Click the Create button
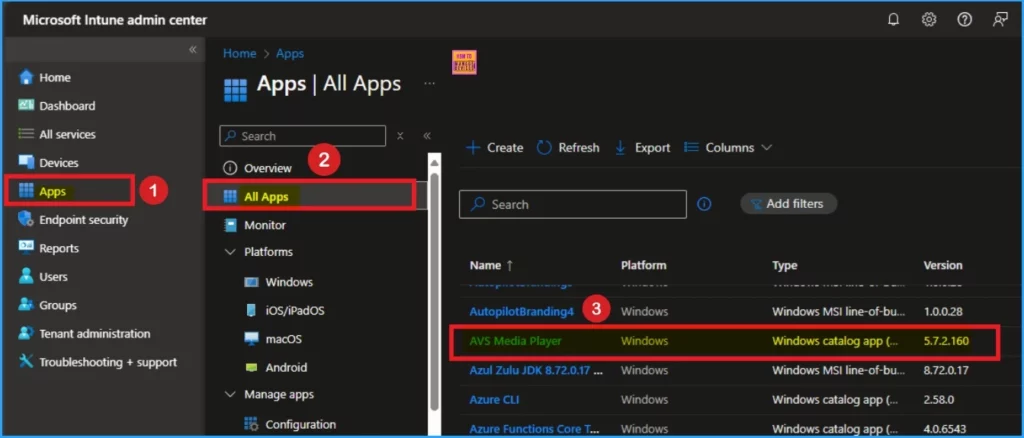1024x438 pixels. 494,148
